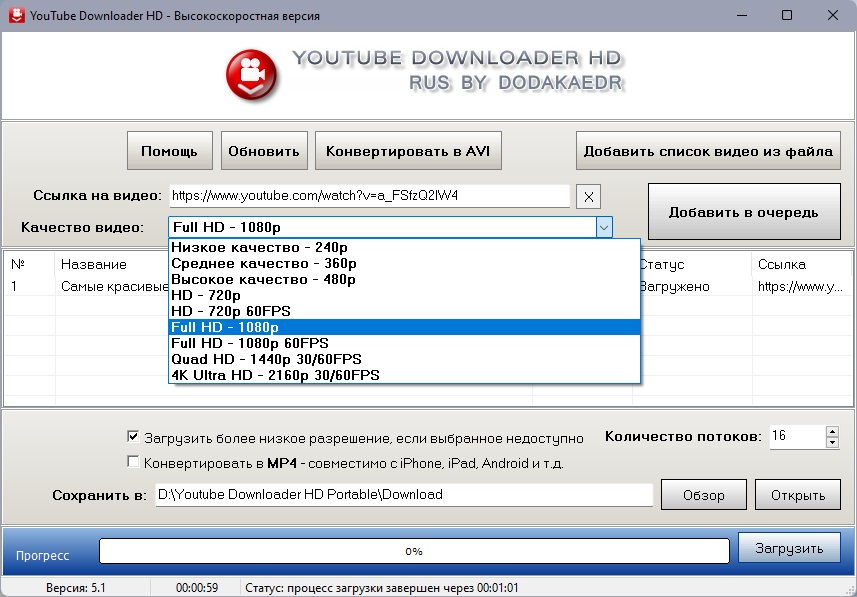This screenshot has height=597, width=857.
Task: Open folder browser with Обзор button
Action: [x=703, y=494]
